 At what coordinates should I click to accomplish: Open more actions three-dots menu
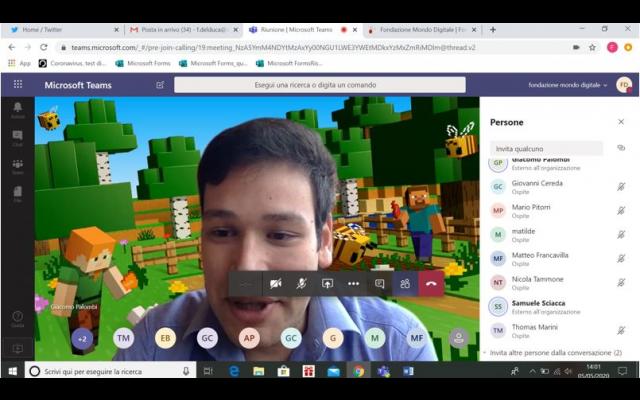[353, 283]
